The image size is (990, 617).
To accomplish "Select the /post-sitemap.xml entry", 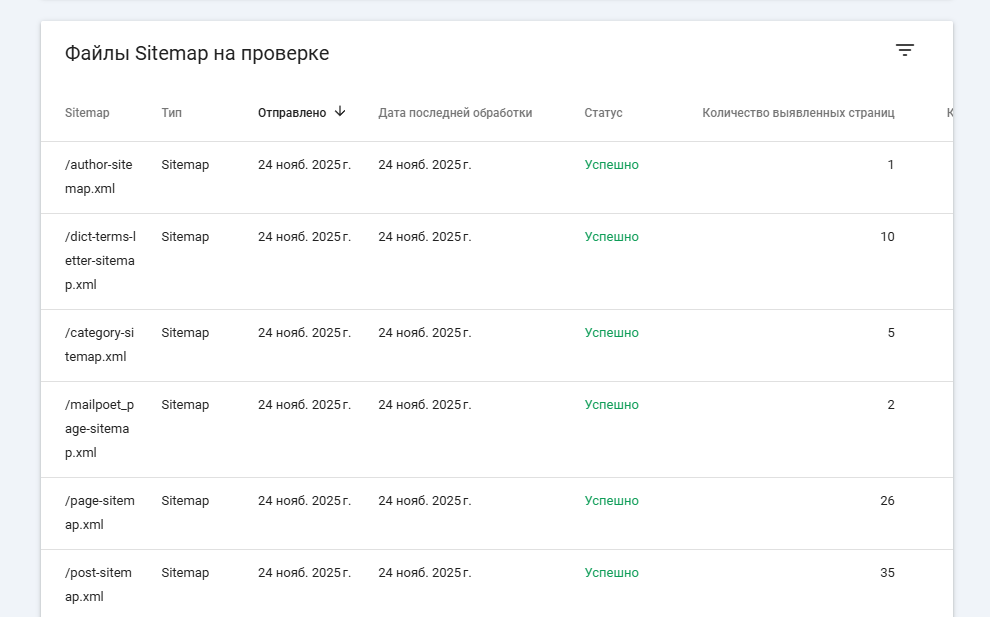I will (x=98, y=585).
